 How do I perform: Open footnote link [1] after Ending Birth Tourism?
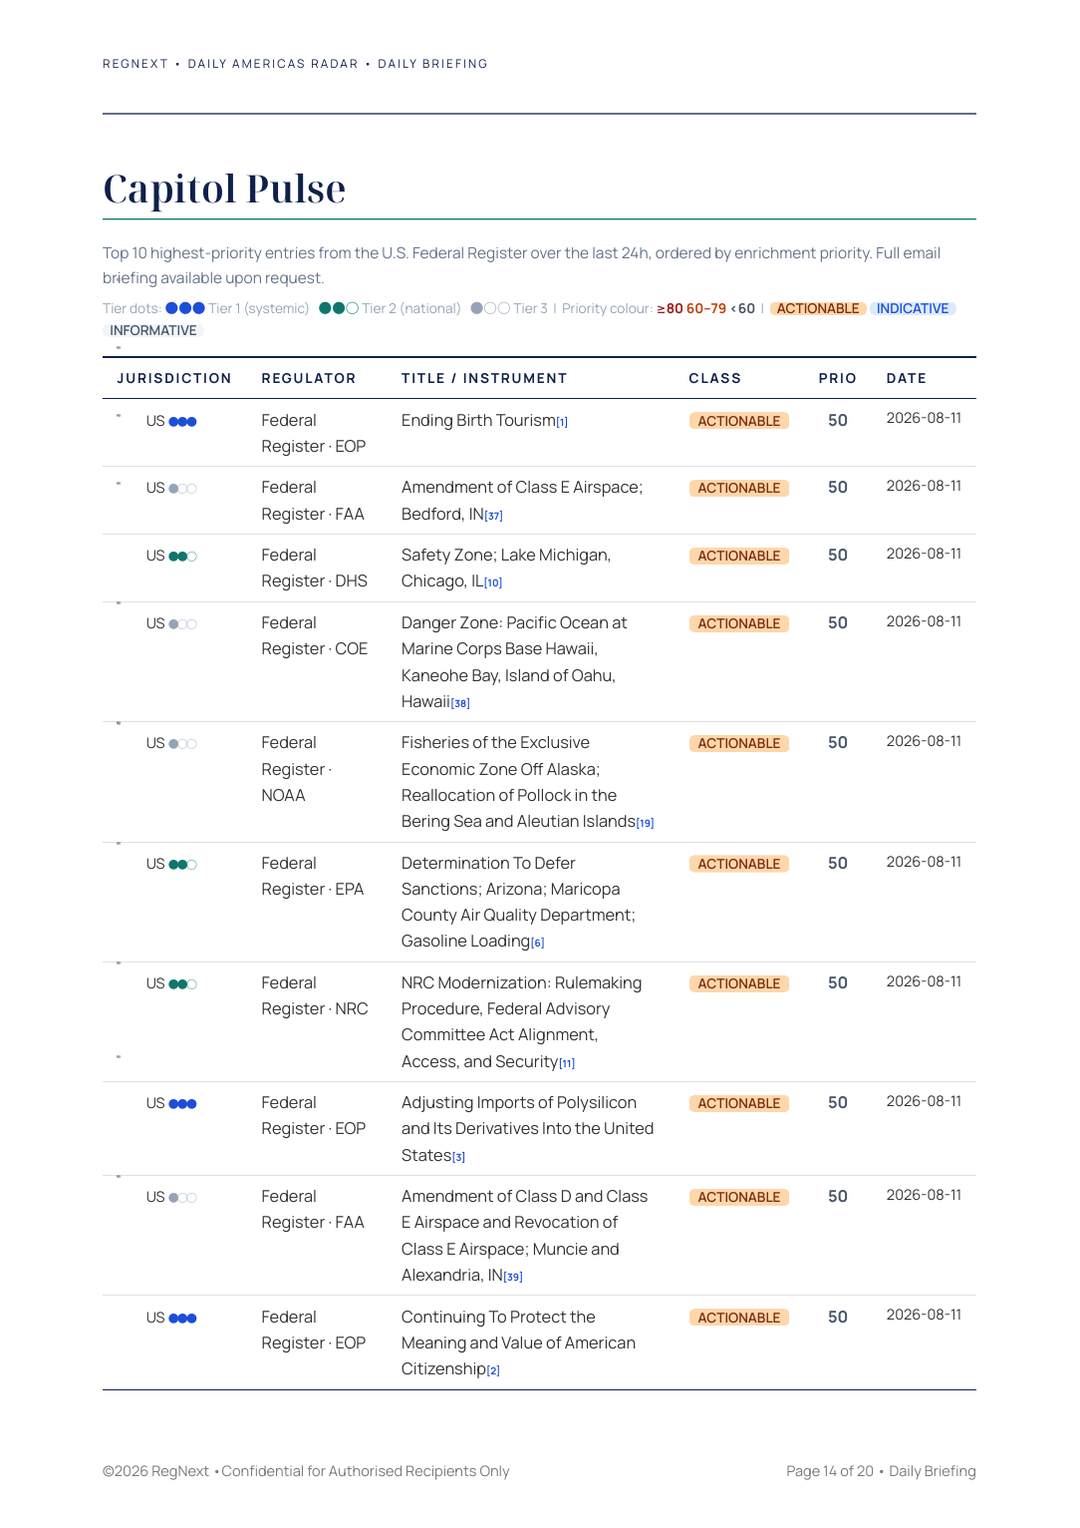(562, 422)
